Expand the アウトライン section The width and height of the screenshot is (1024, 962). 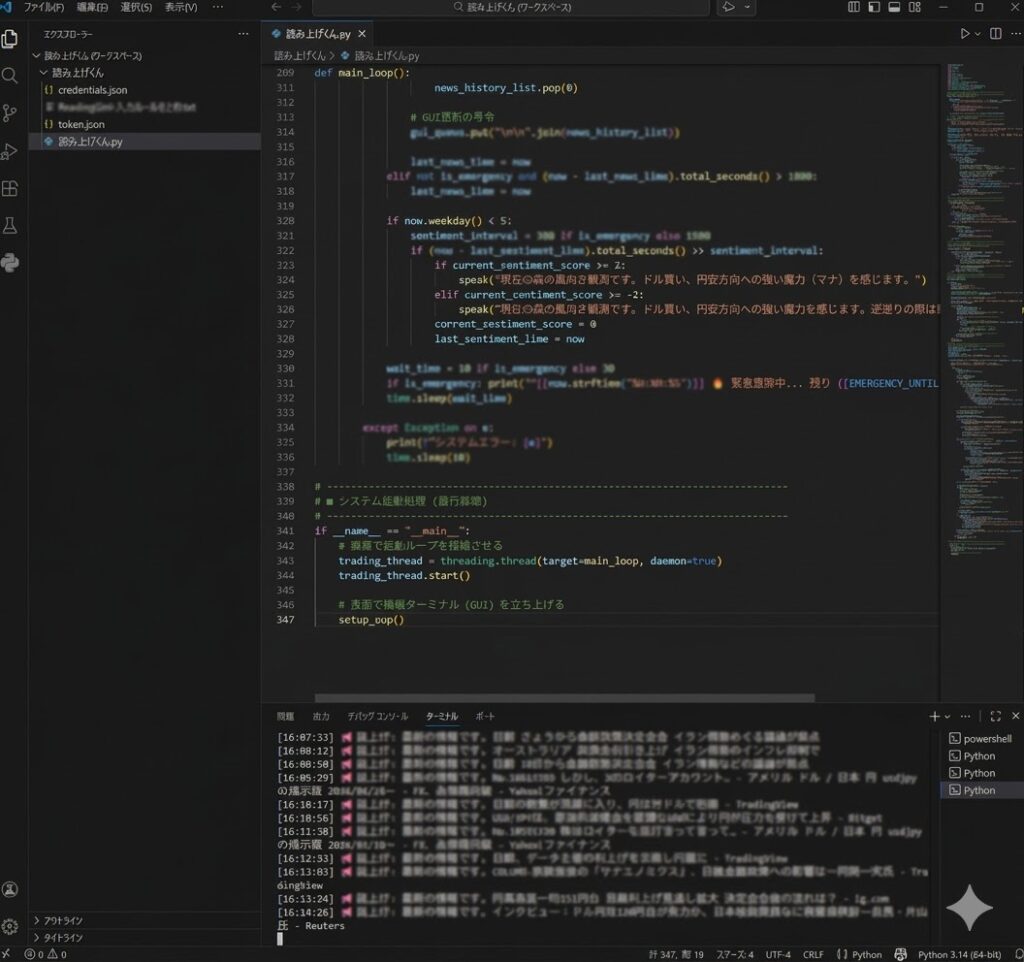[x=64, y=920]
